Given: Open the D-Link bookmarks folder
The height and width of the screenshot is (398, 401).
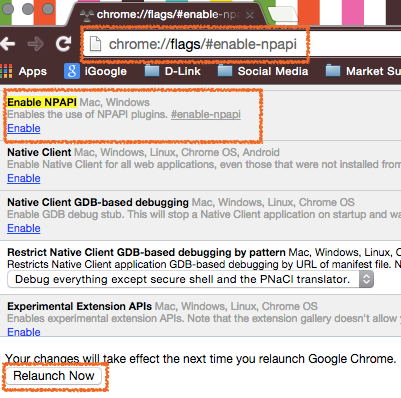Looking at the screenshot, I should point(172,71).
